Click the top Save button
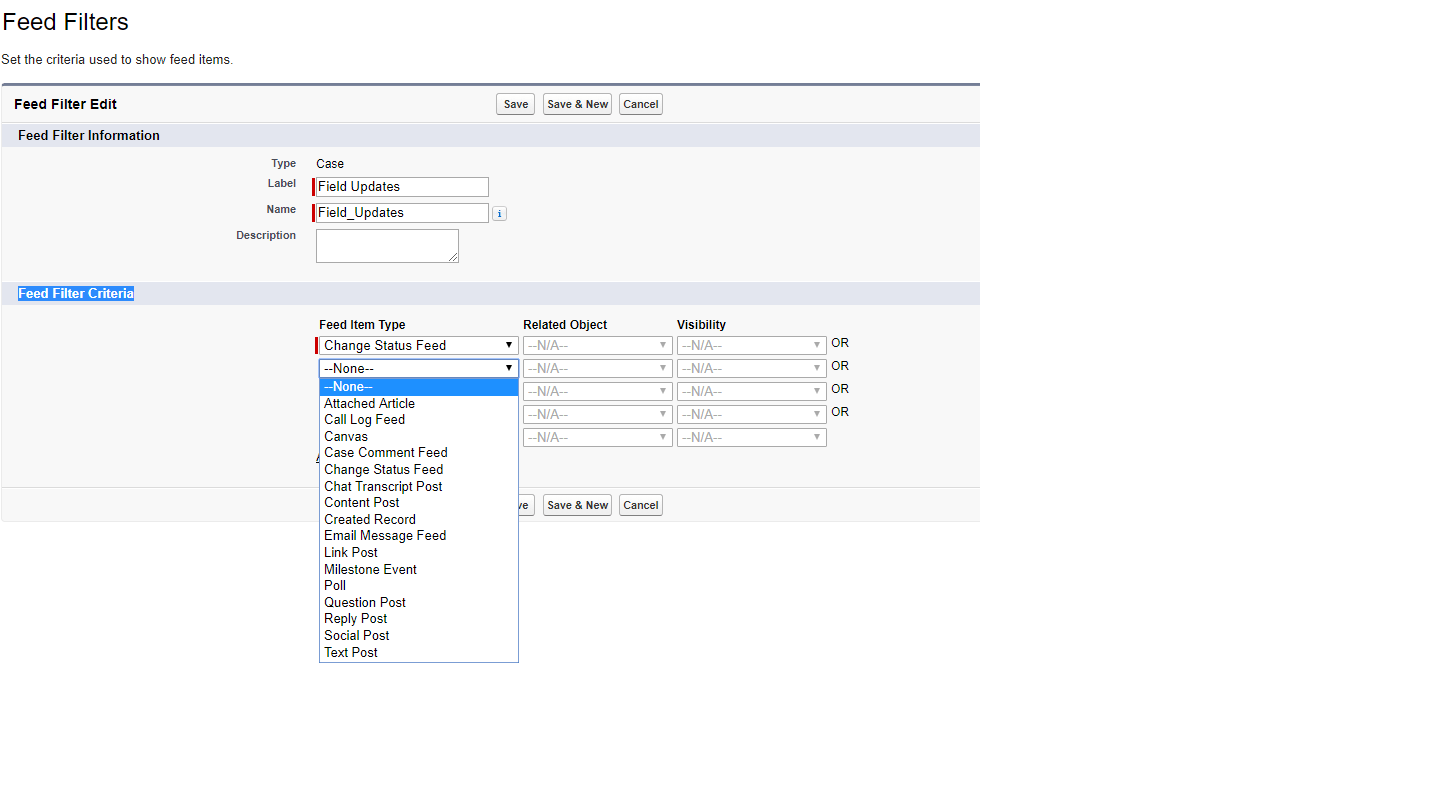Image resolution: width=1440 pixels, height=810 pixels. pos(514,103)
